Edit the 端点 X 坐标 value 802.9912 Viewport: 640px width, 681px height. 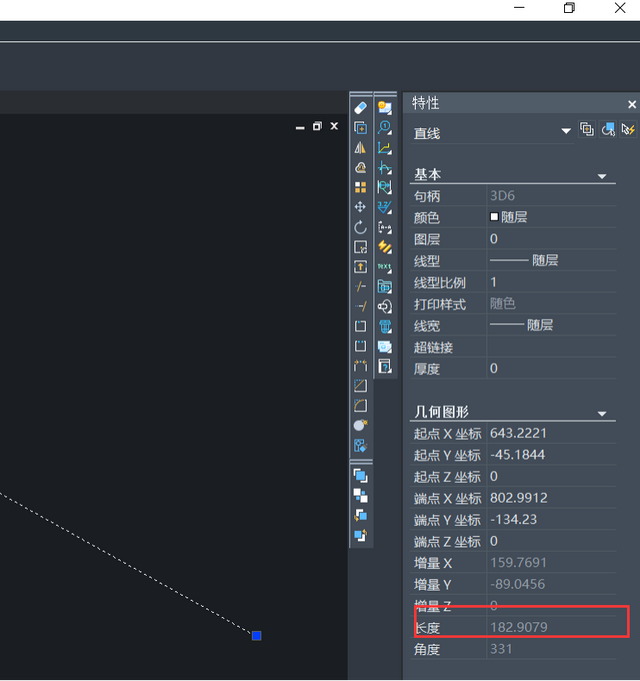click(x=551, y=498)
